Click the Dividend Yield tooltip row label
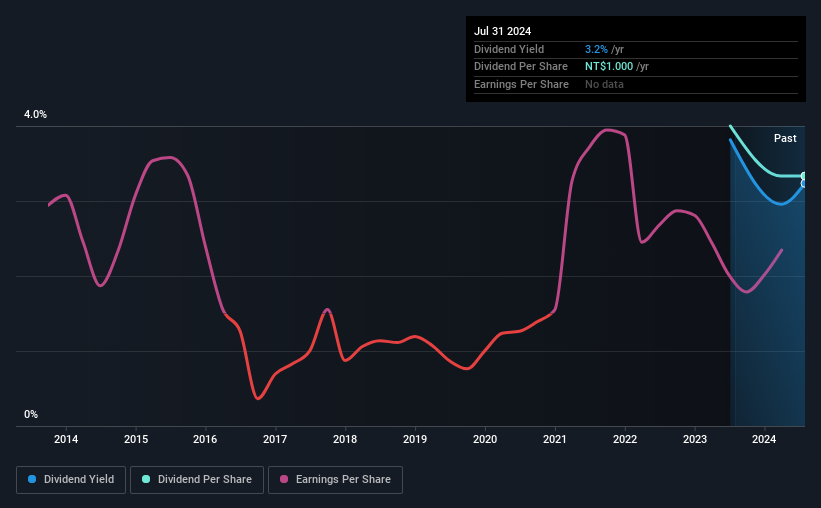821x508 pixels. [509, 49]
